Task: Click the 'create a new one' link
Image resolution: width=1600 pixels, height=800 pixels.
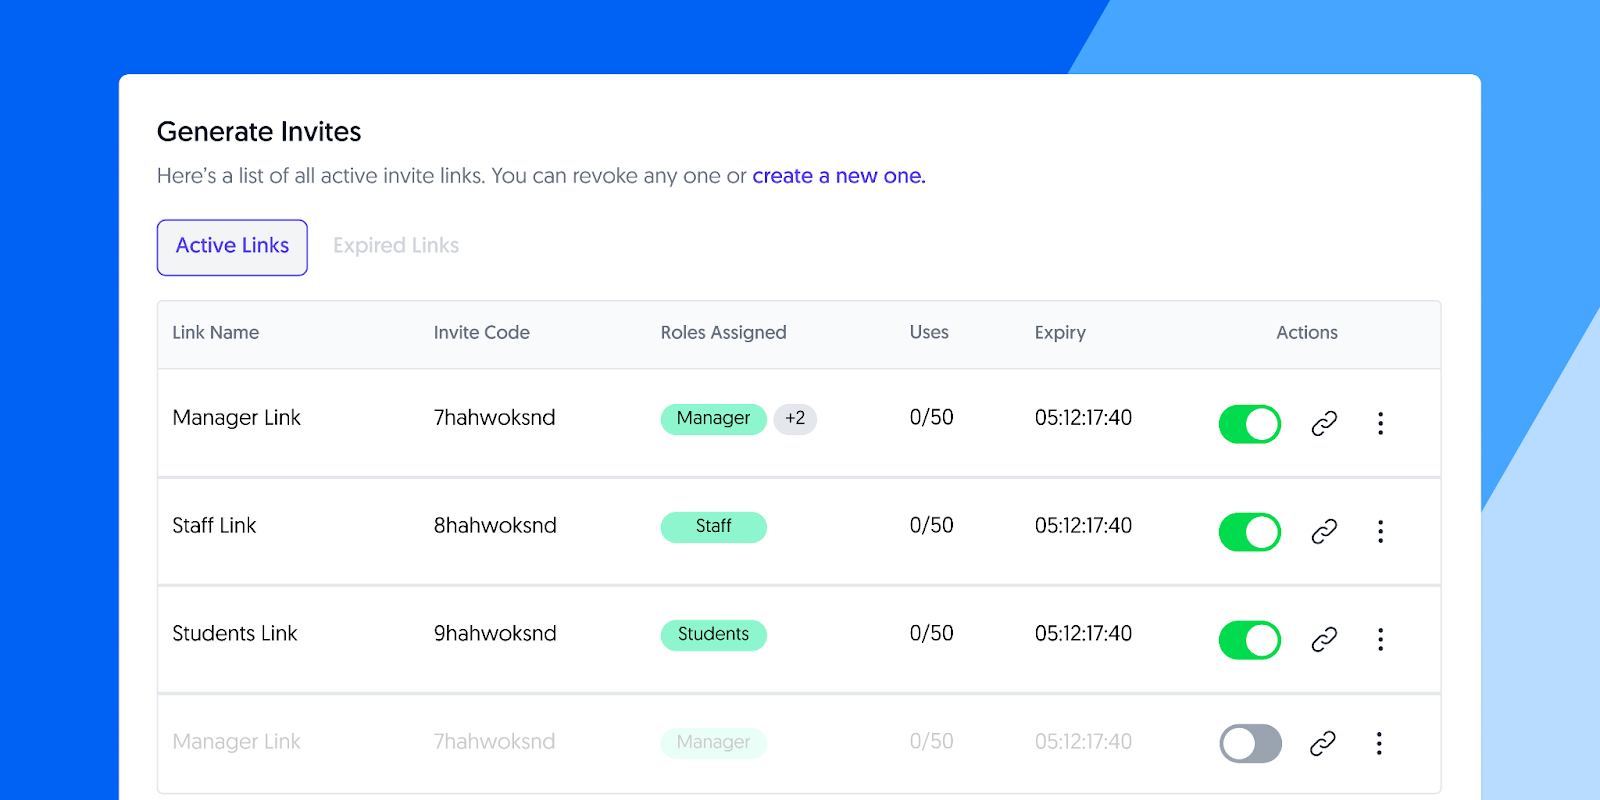Action: (x=839, y=176)
